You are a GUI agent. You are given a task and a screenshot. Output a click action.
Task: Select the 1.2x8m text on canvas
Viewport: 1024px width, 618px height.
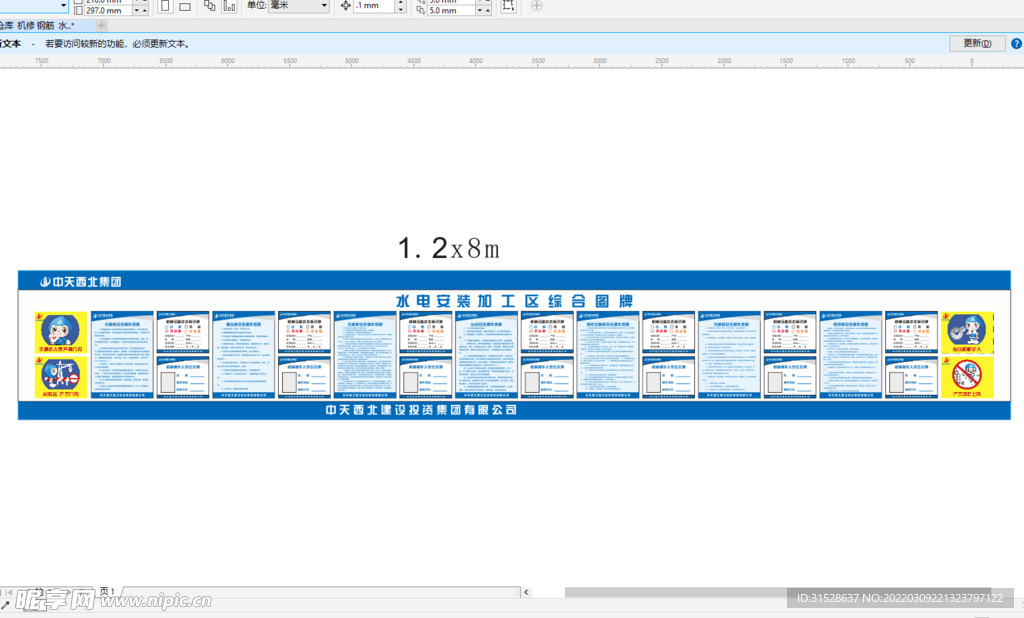[x=447, y=248]
